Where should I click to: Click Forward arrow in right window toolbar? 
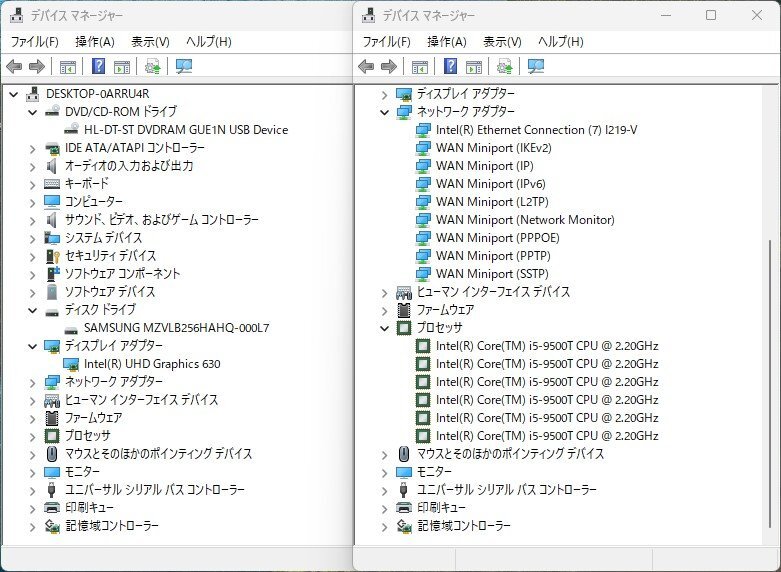389,66
